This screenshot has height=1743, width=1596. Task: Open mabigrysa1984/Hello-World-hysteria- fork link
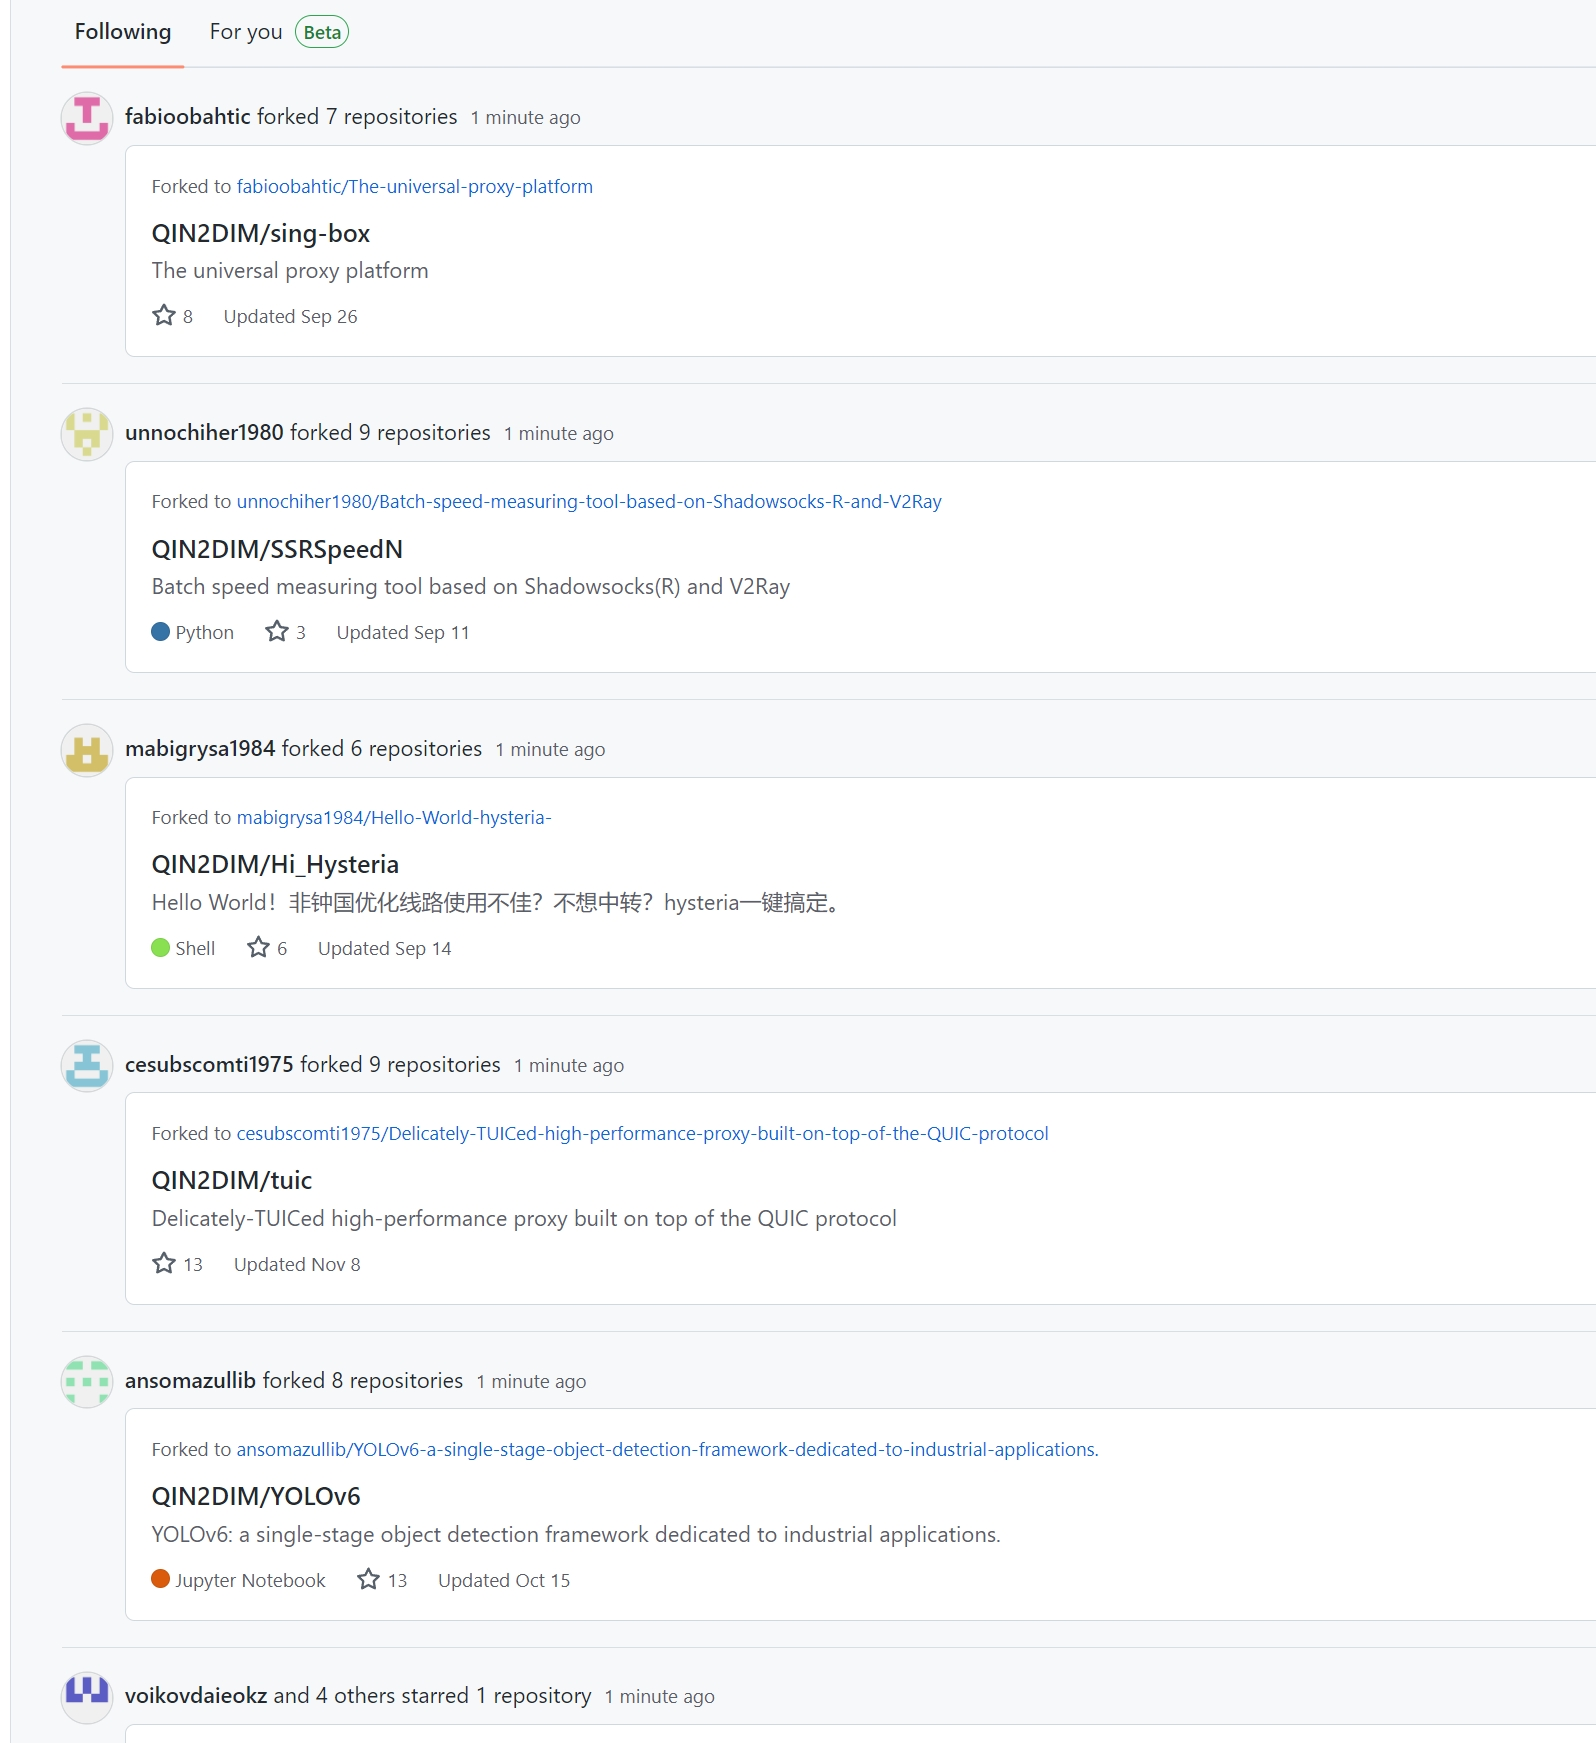point(393,817)
